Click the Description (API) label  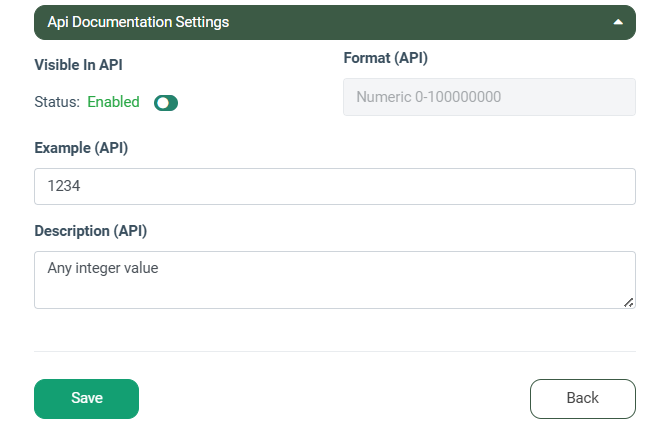90,231
